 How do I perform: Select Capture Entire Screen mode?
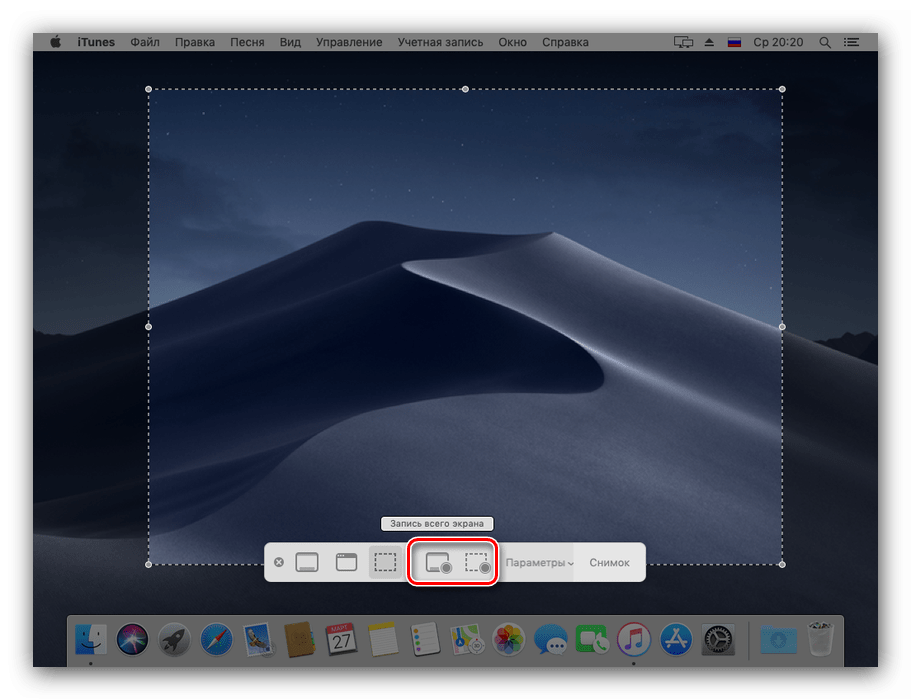[305, 562]
